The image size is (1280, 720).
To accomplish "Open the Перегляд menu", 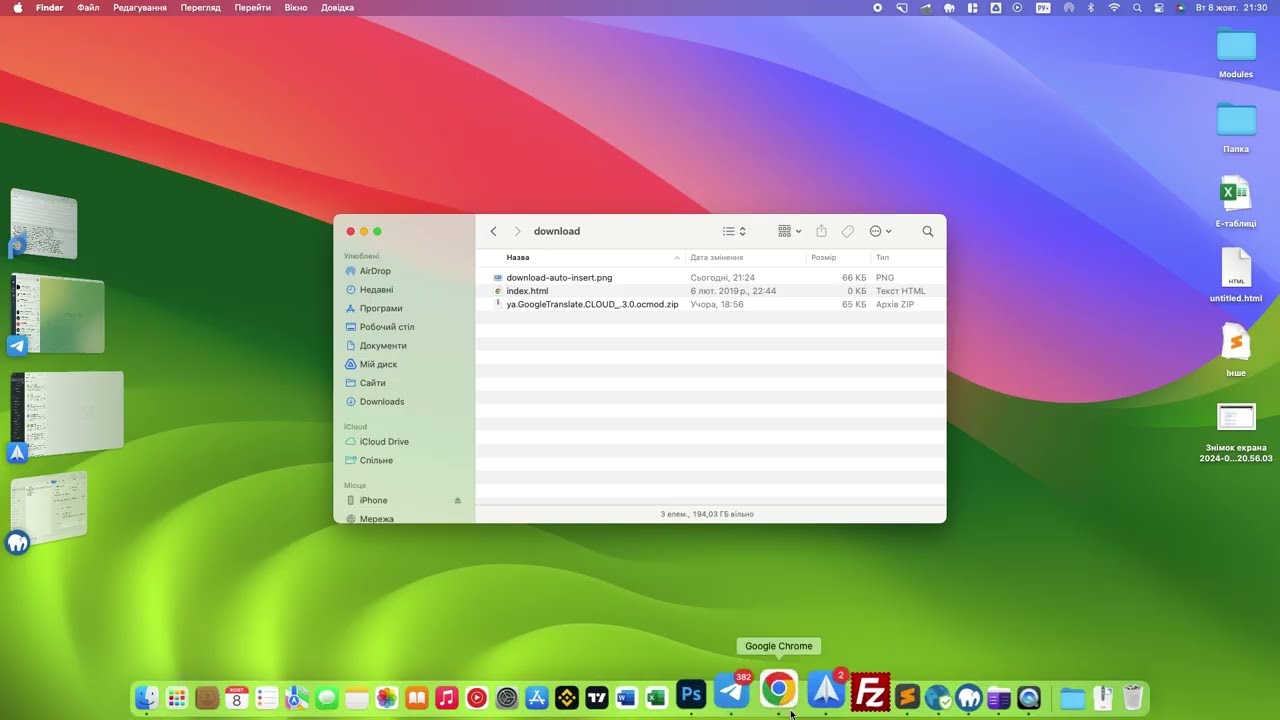I will tap(201, 7).
